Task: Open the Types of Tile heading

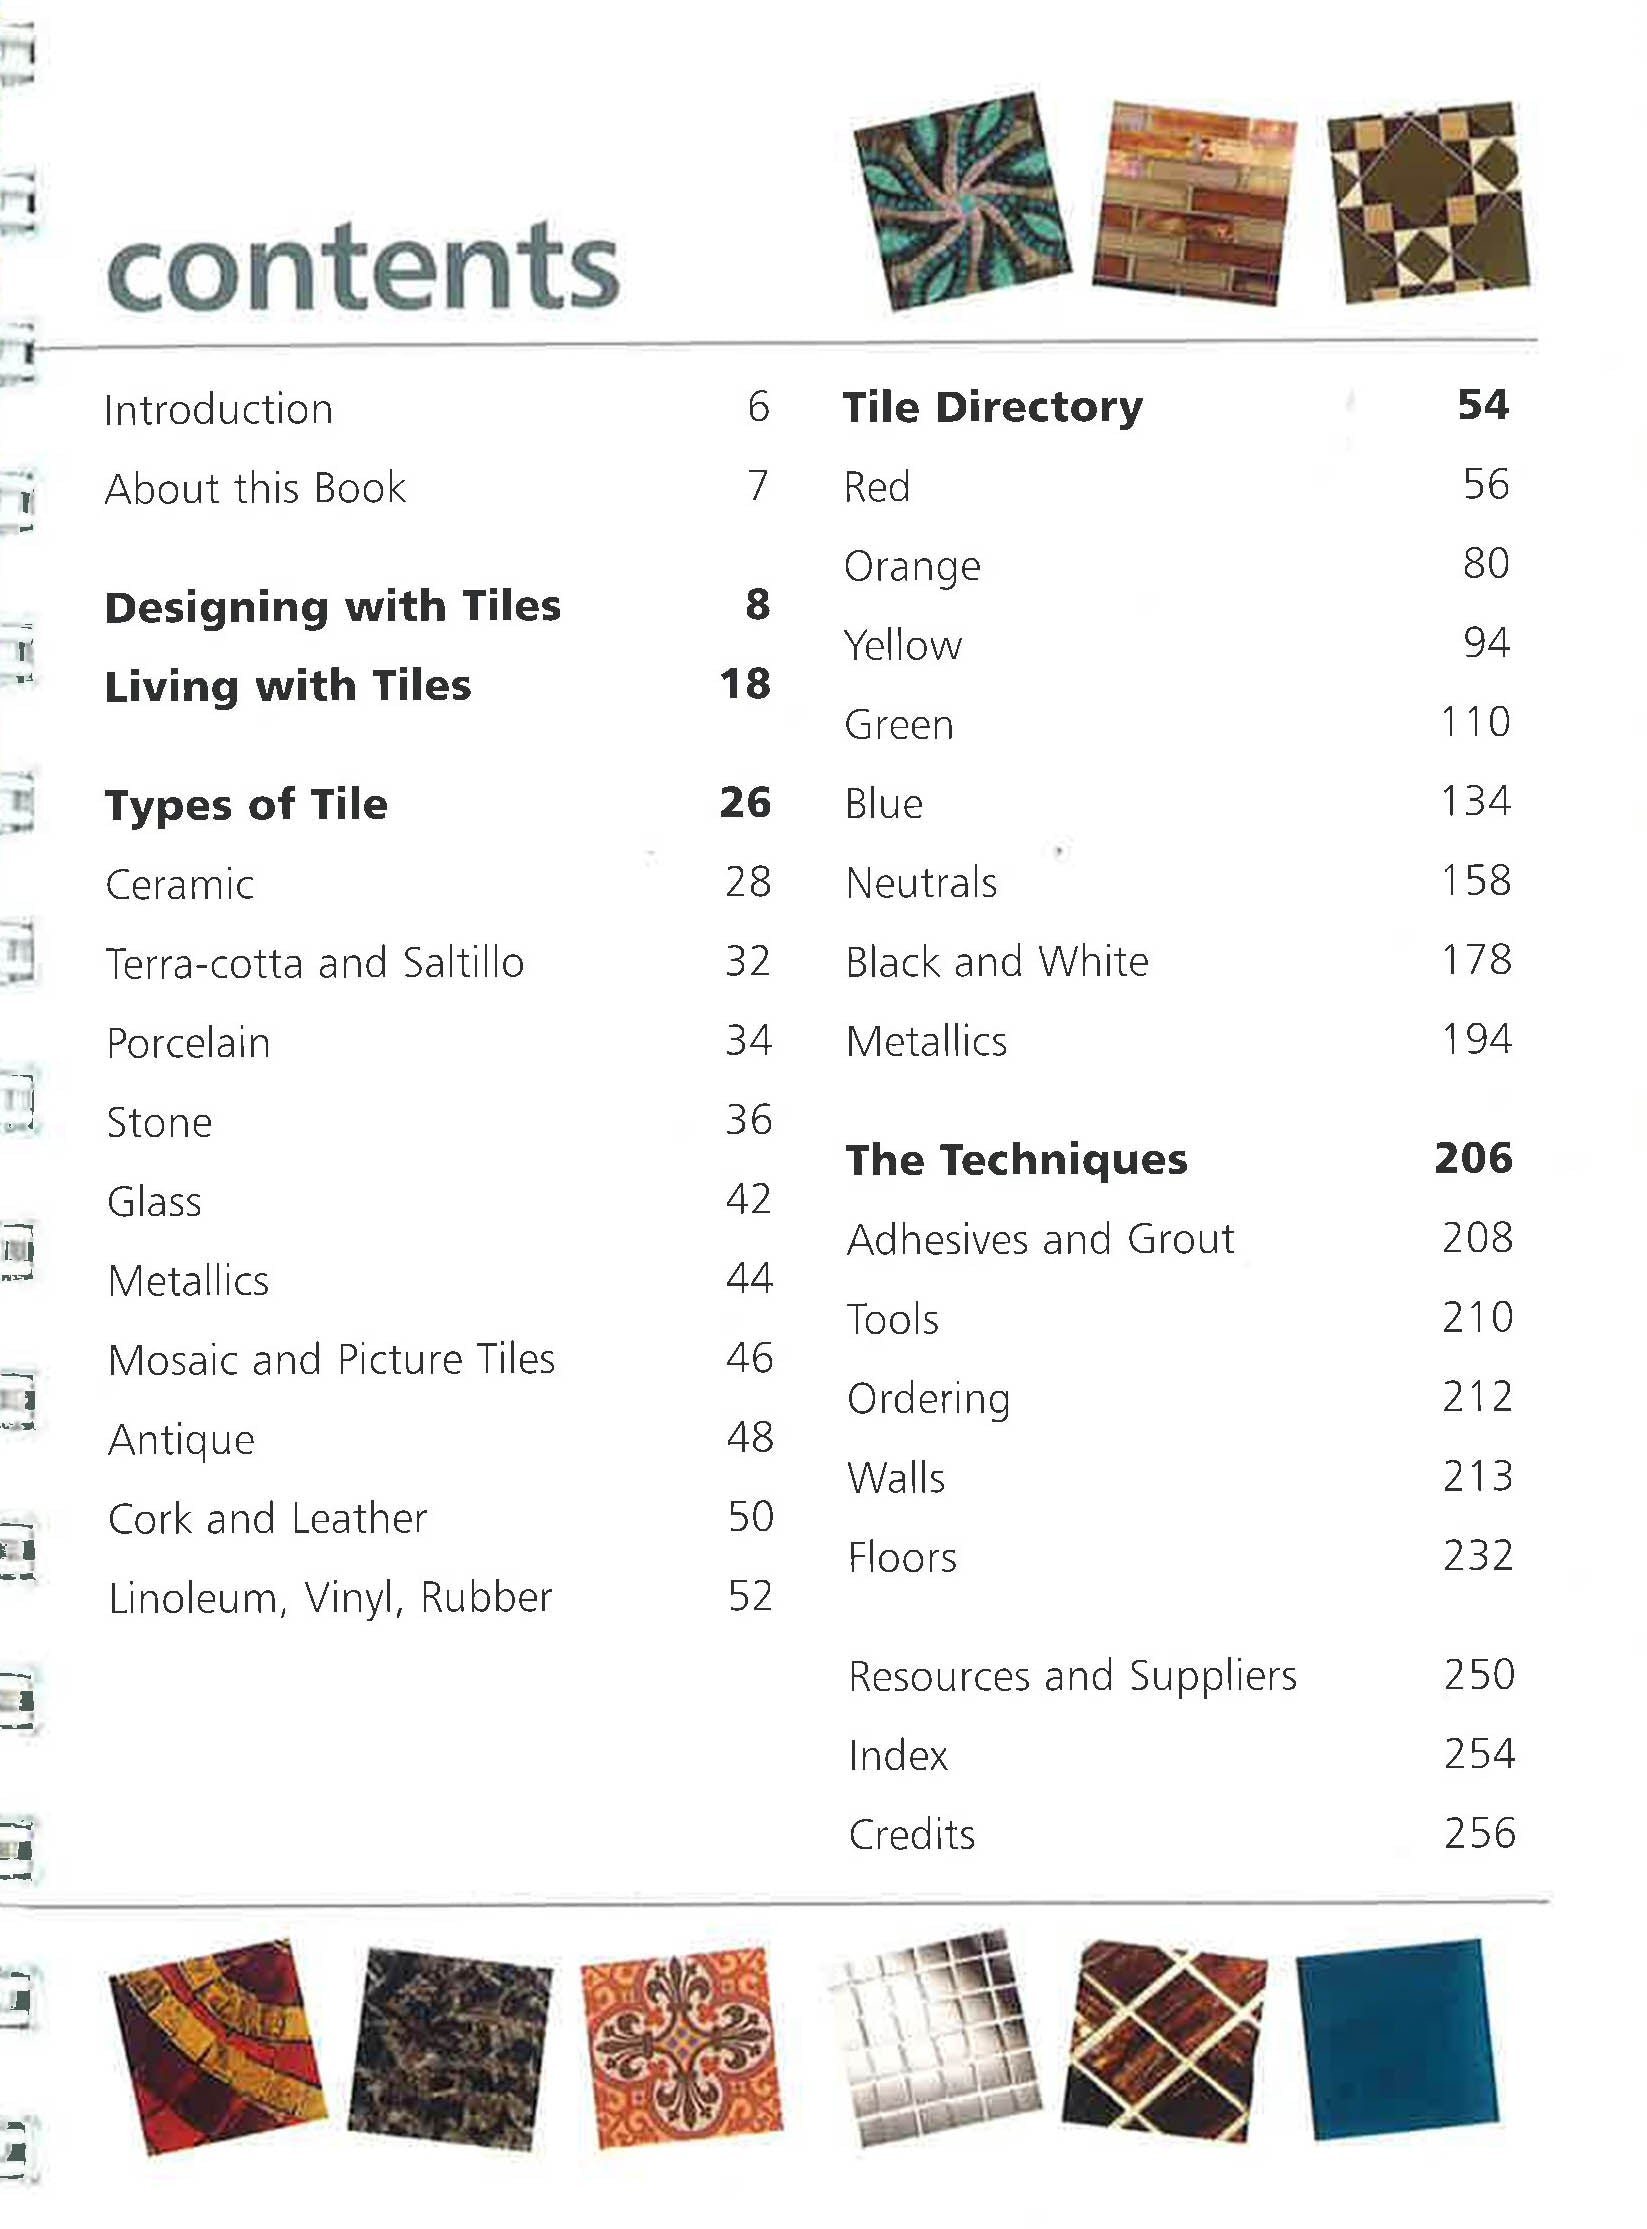Action: [x=246, y=805]
